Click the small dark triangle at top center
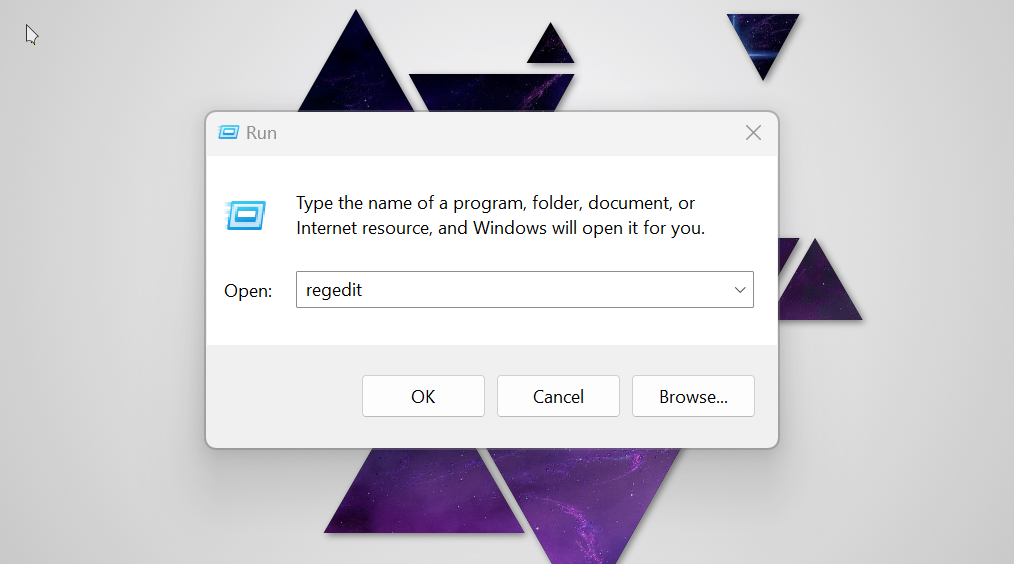1014x564 pixels. coord(550,47)
